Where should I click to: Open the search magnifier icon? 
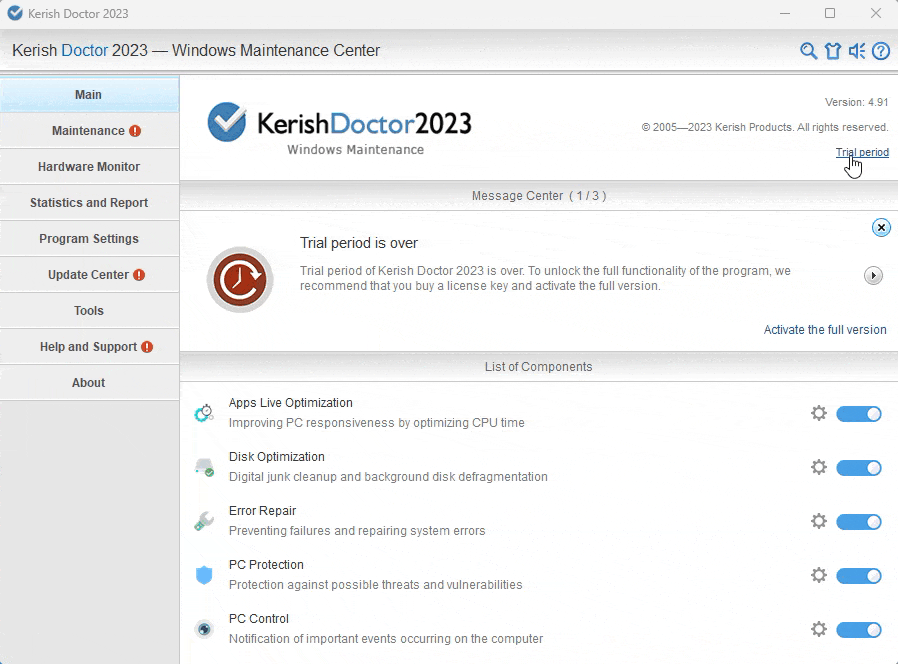click(x=808, y=51)
